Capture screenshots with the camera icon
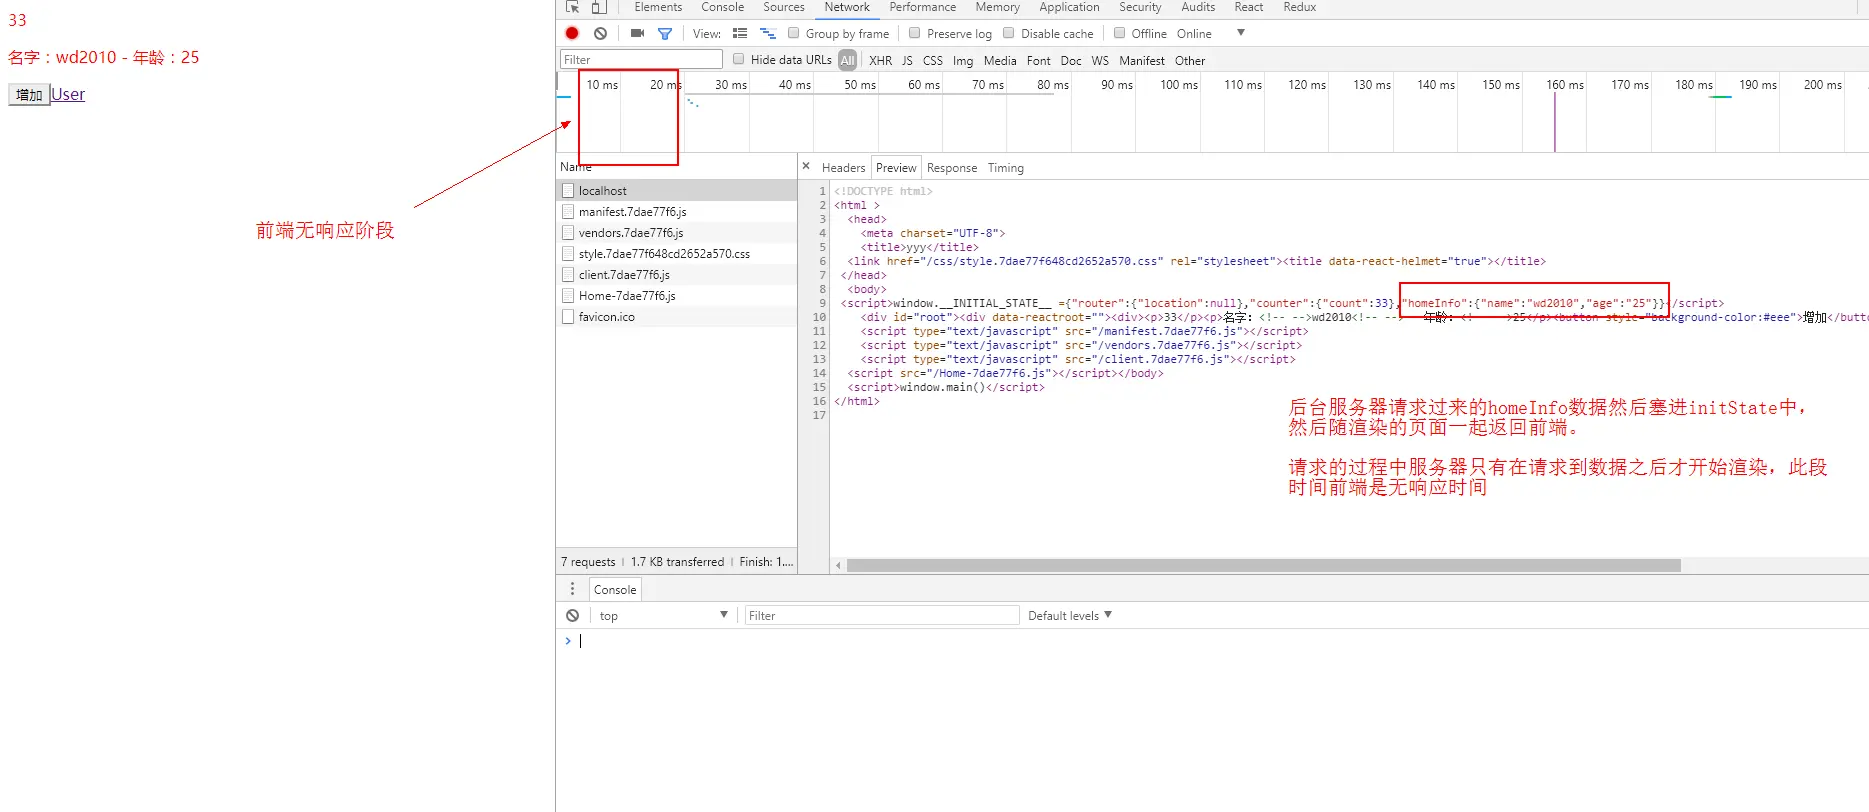 (x=637, y=33)
